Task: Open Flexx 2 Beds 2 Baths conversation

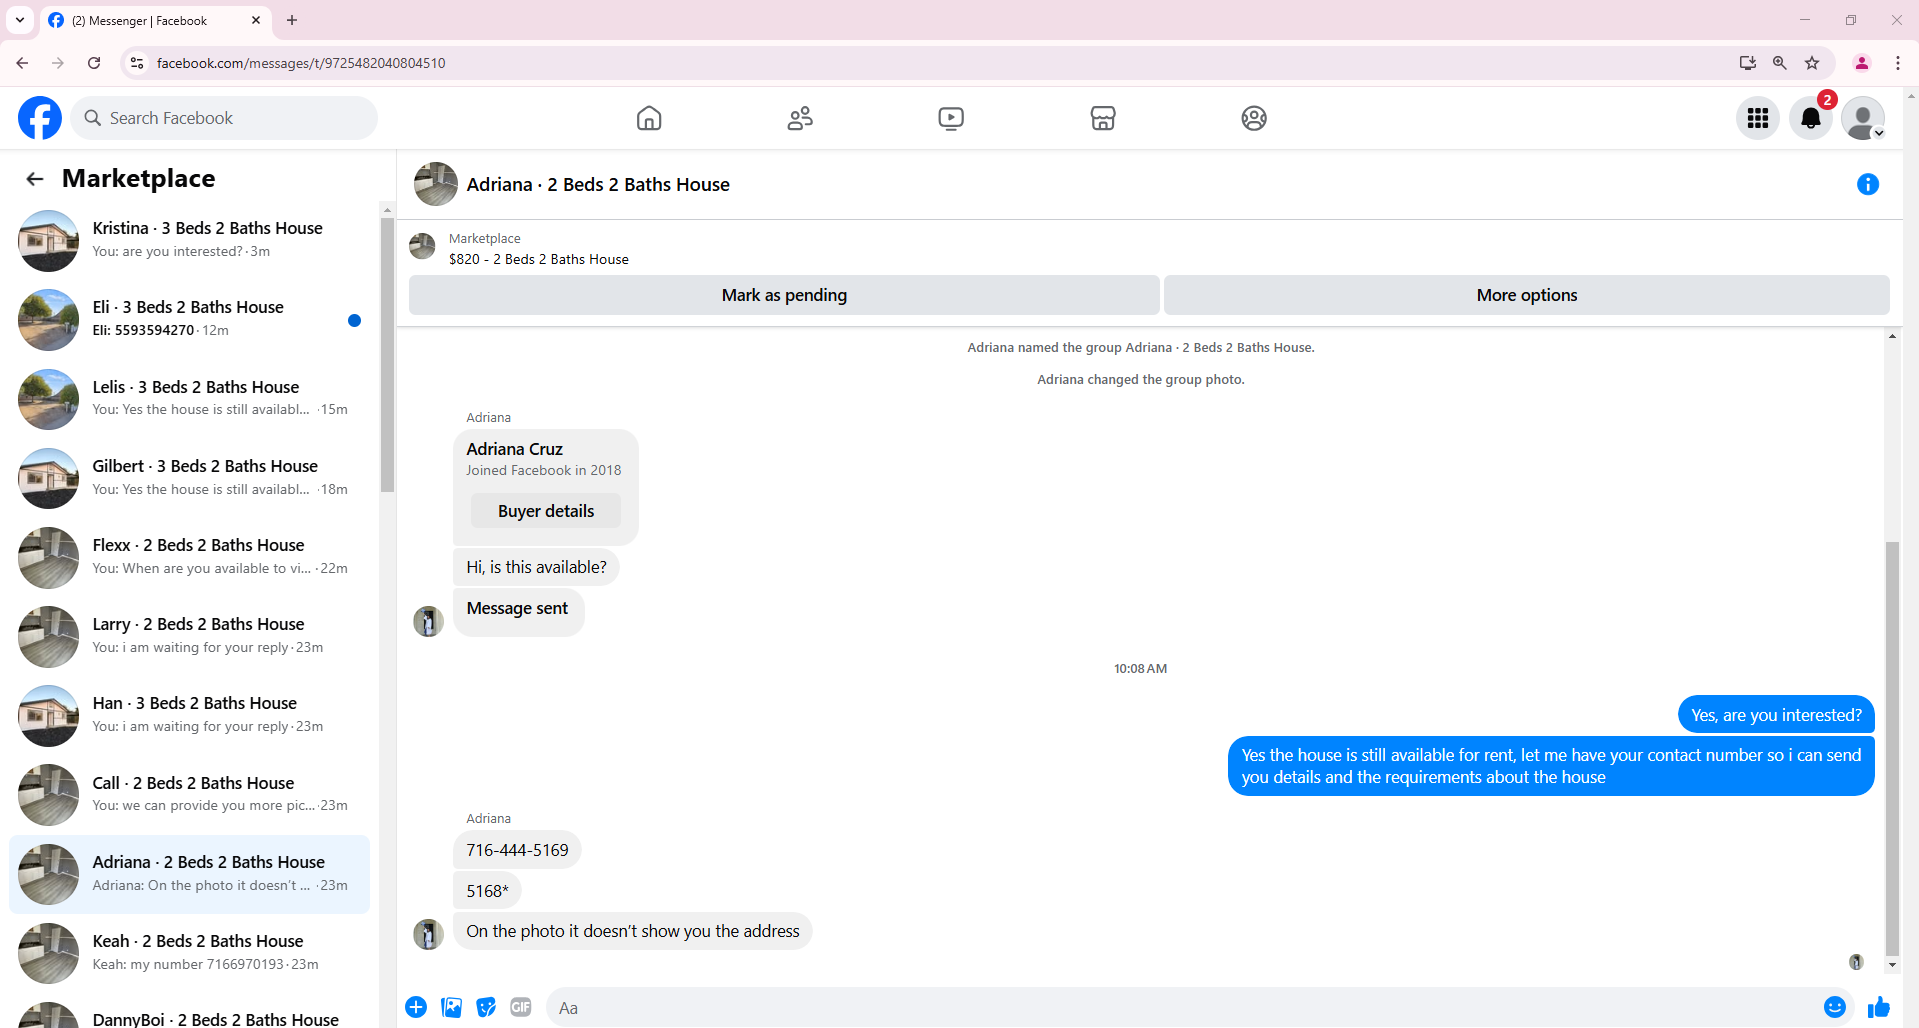Action: [190, 556]
